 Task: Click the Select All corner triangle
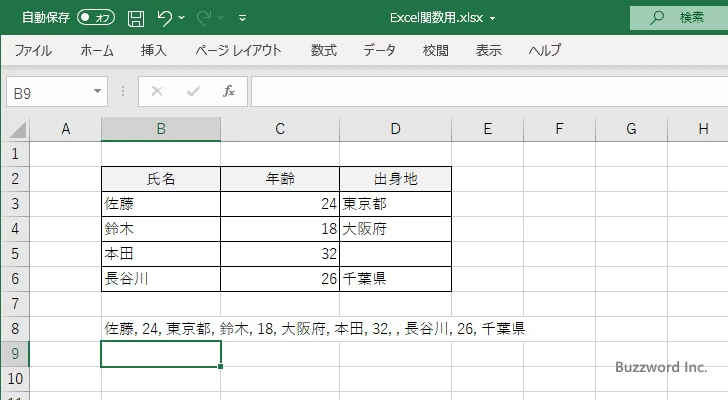pyautogui.click(x=18, y=129)
